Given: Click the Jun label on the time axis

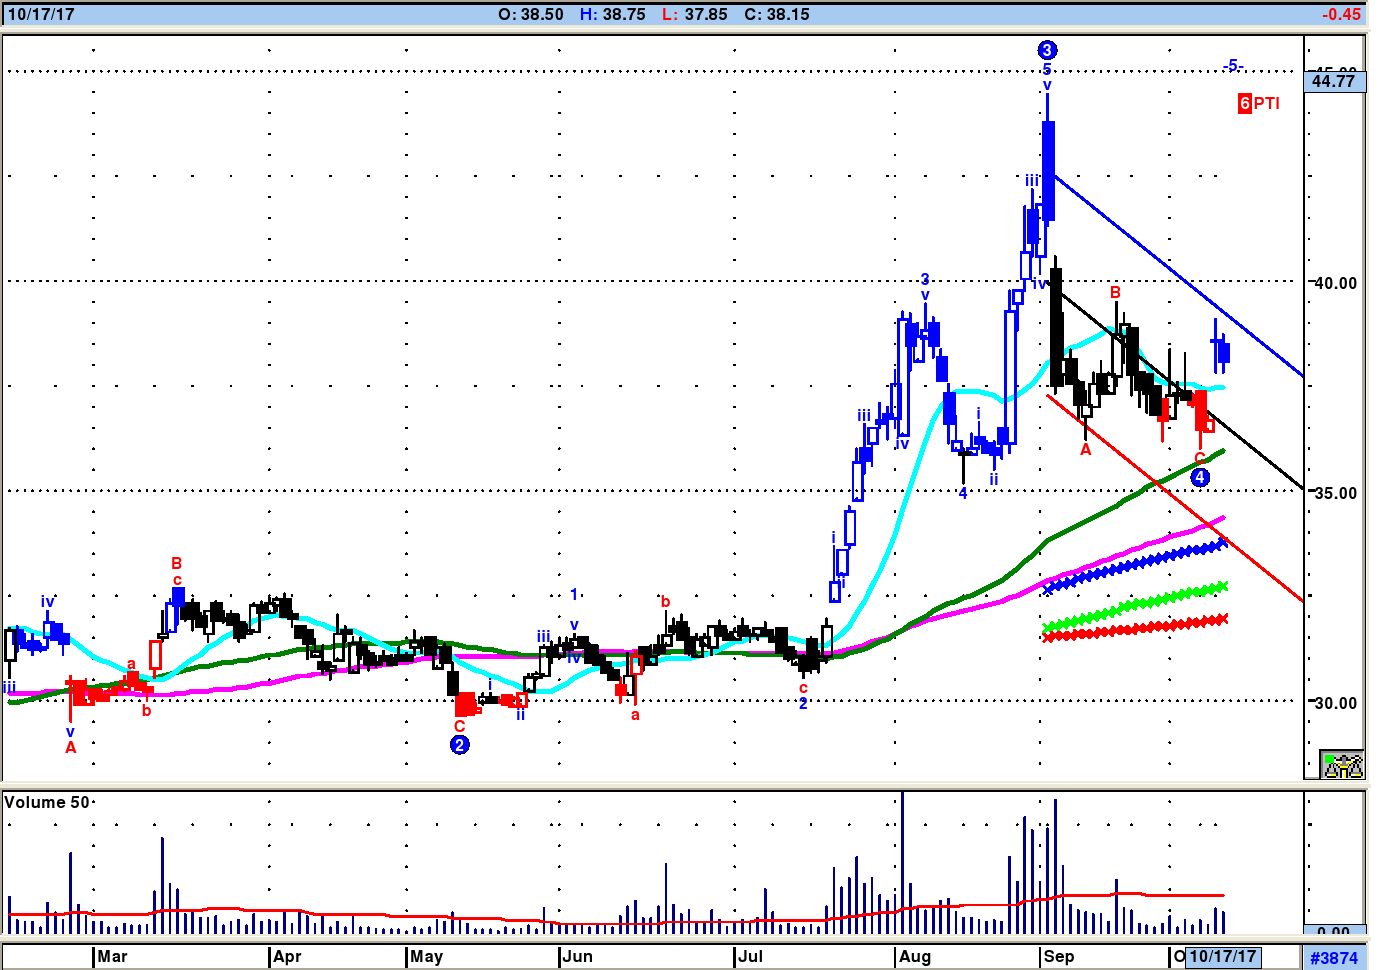Looking at the screenshot, I should [x=577, y=957].
